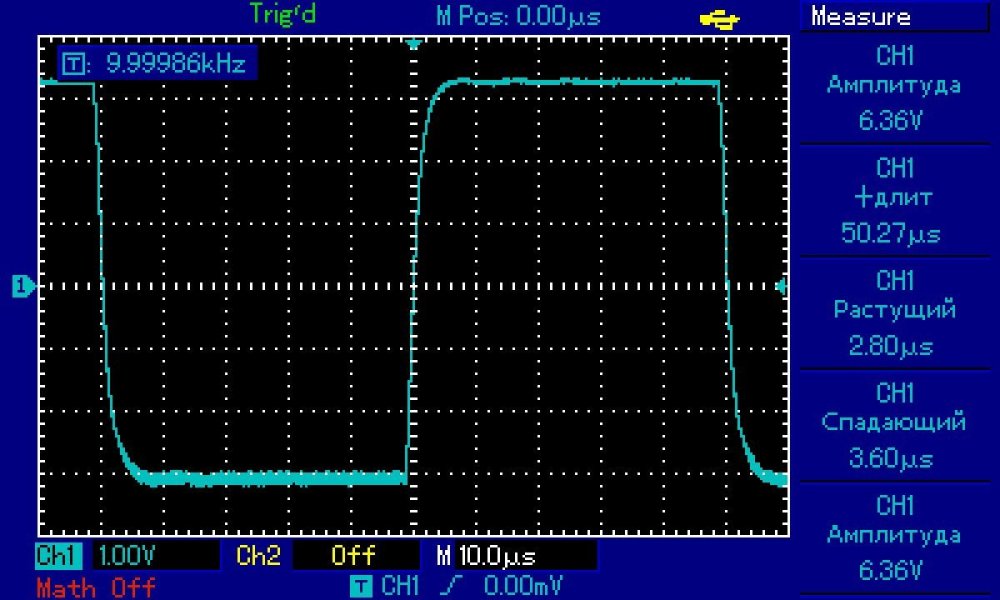Viewport: 1000px width, 600px height.
Task: Toggle the Math Off indicator
Action: (x=96, y=586)
